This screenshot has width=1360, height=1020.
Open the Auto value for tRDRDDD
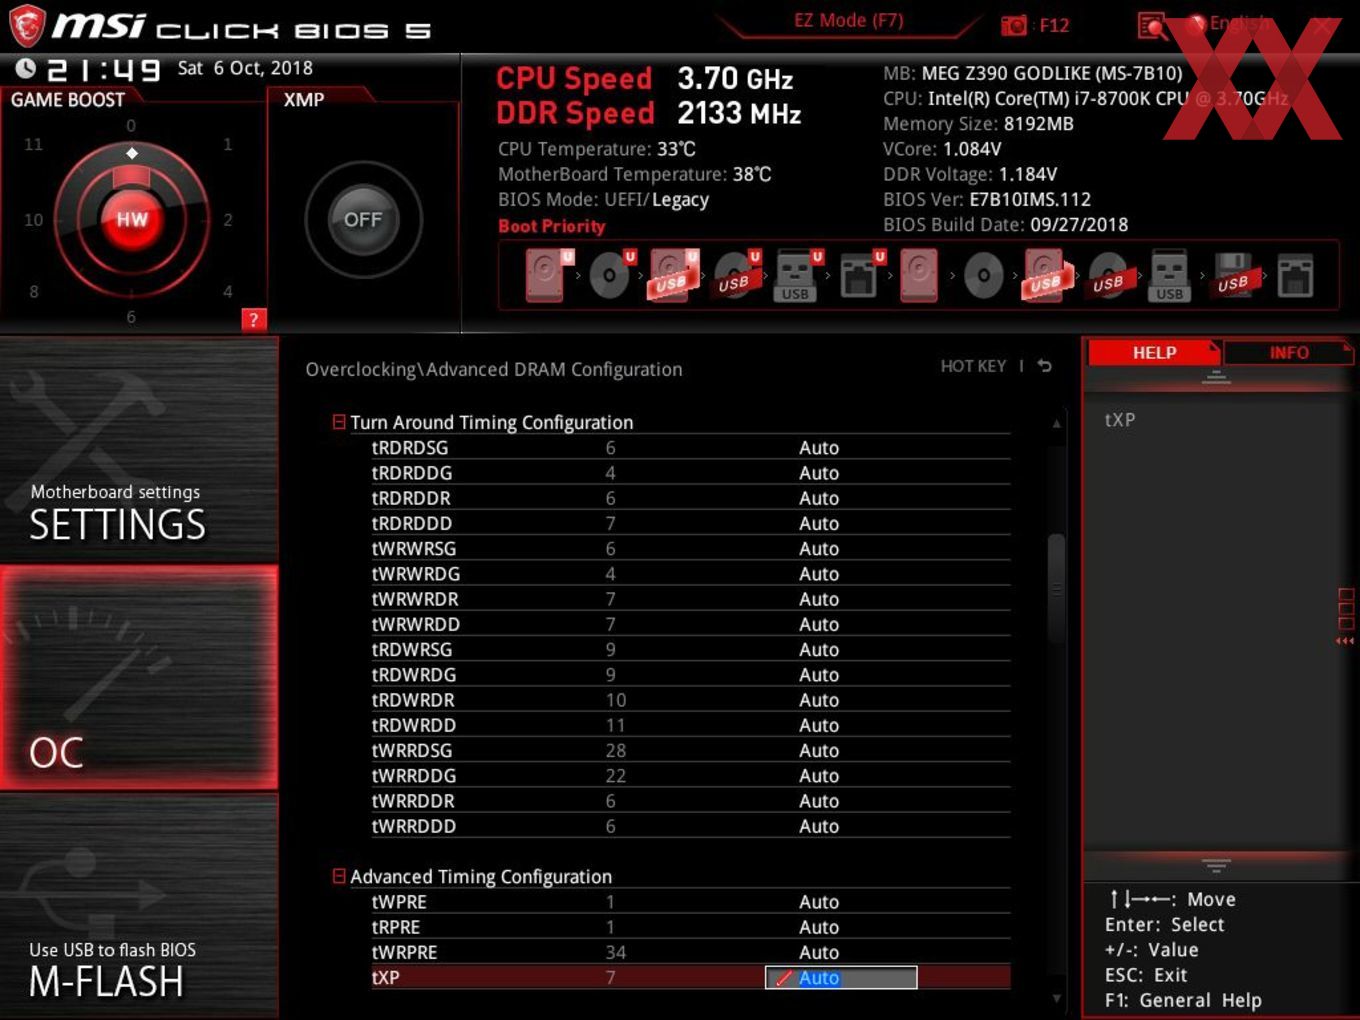pos(819,523)
